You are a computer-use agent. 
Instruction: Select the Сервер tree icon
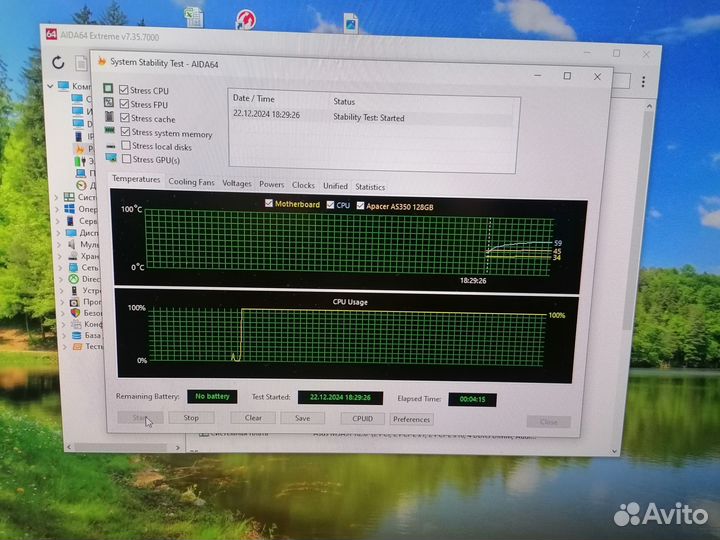(x=70, y=221)
